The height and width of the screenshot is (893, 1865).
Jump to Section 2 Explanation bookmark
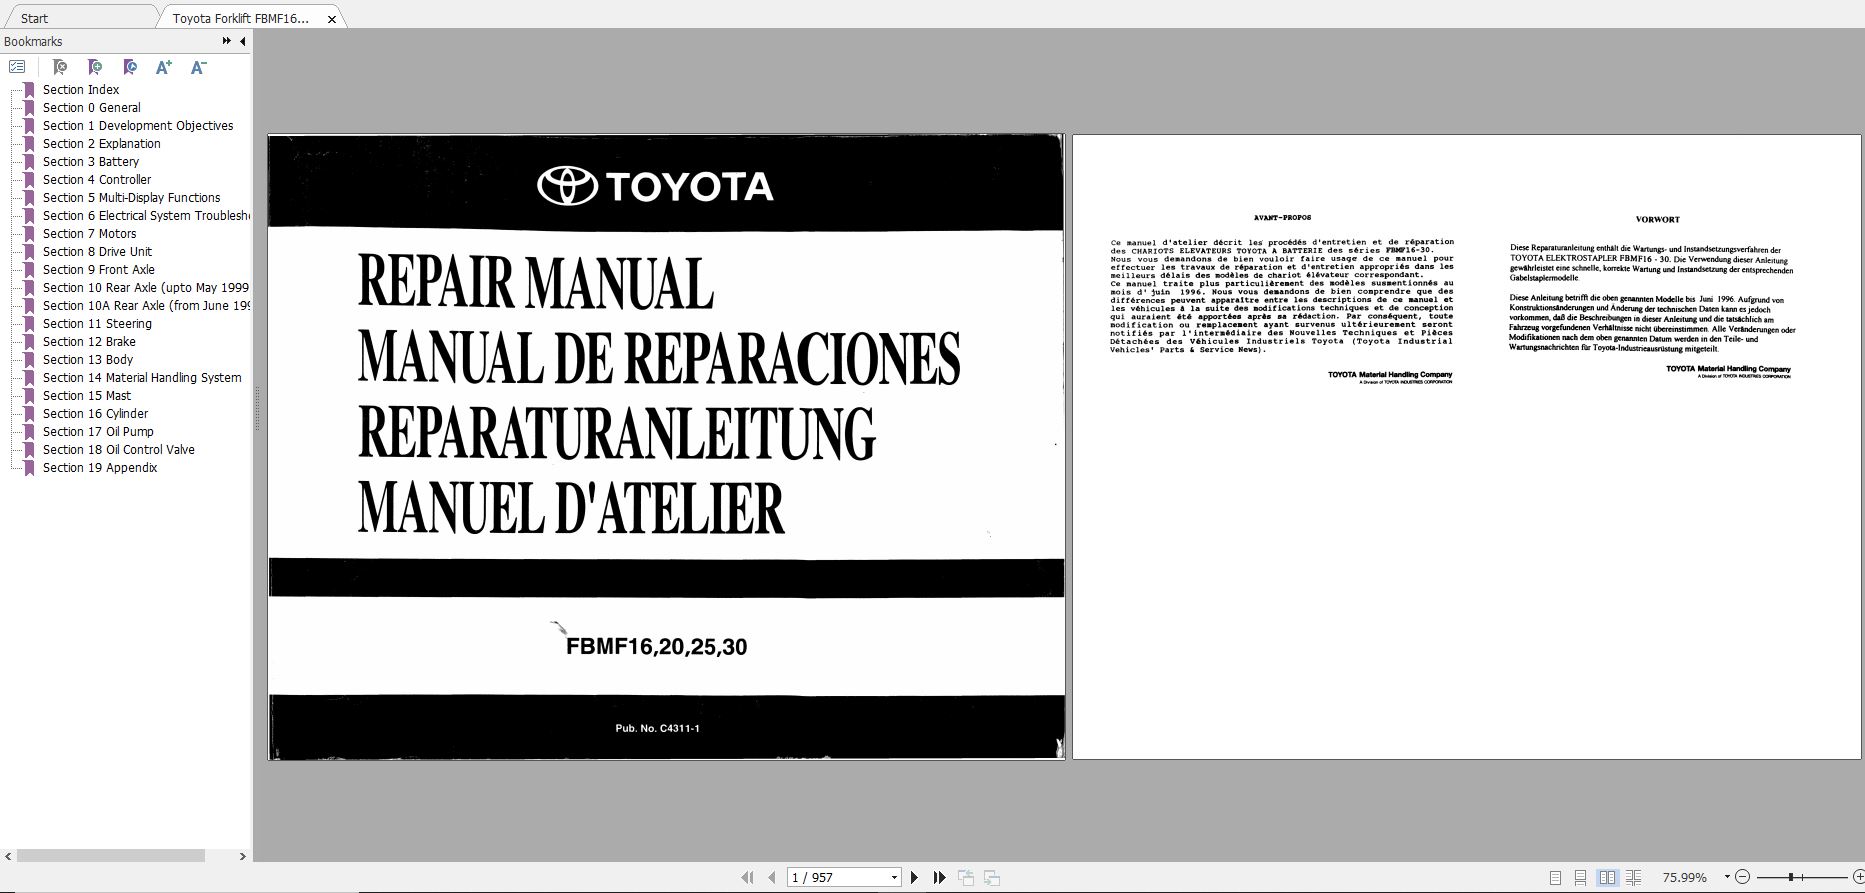pos(102,144)
